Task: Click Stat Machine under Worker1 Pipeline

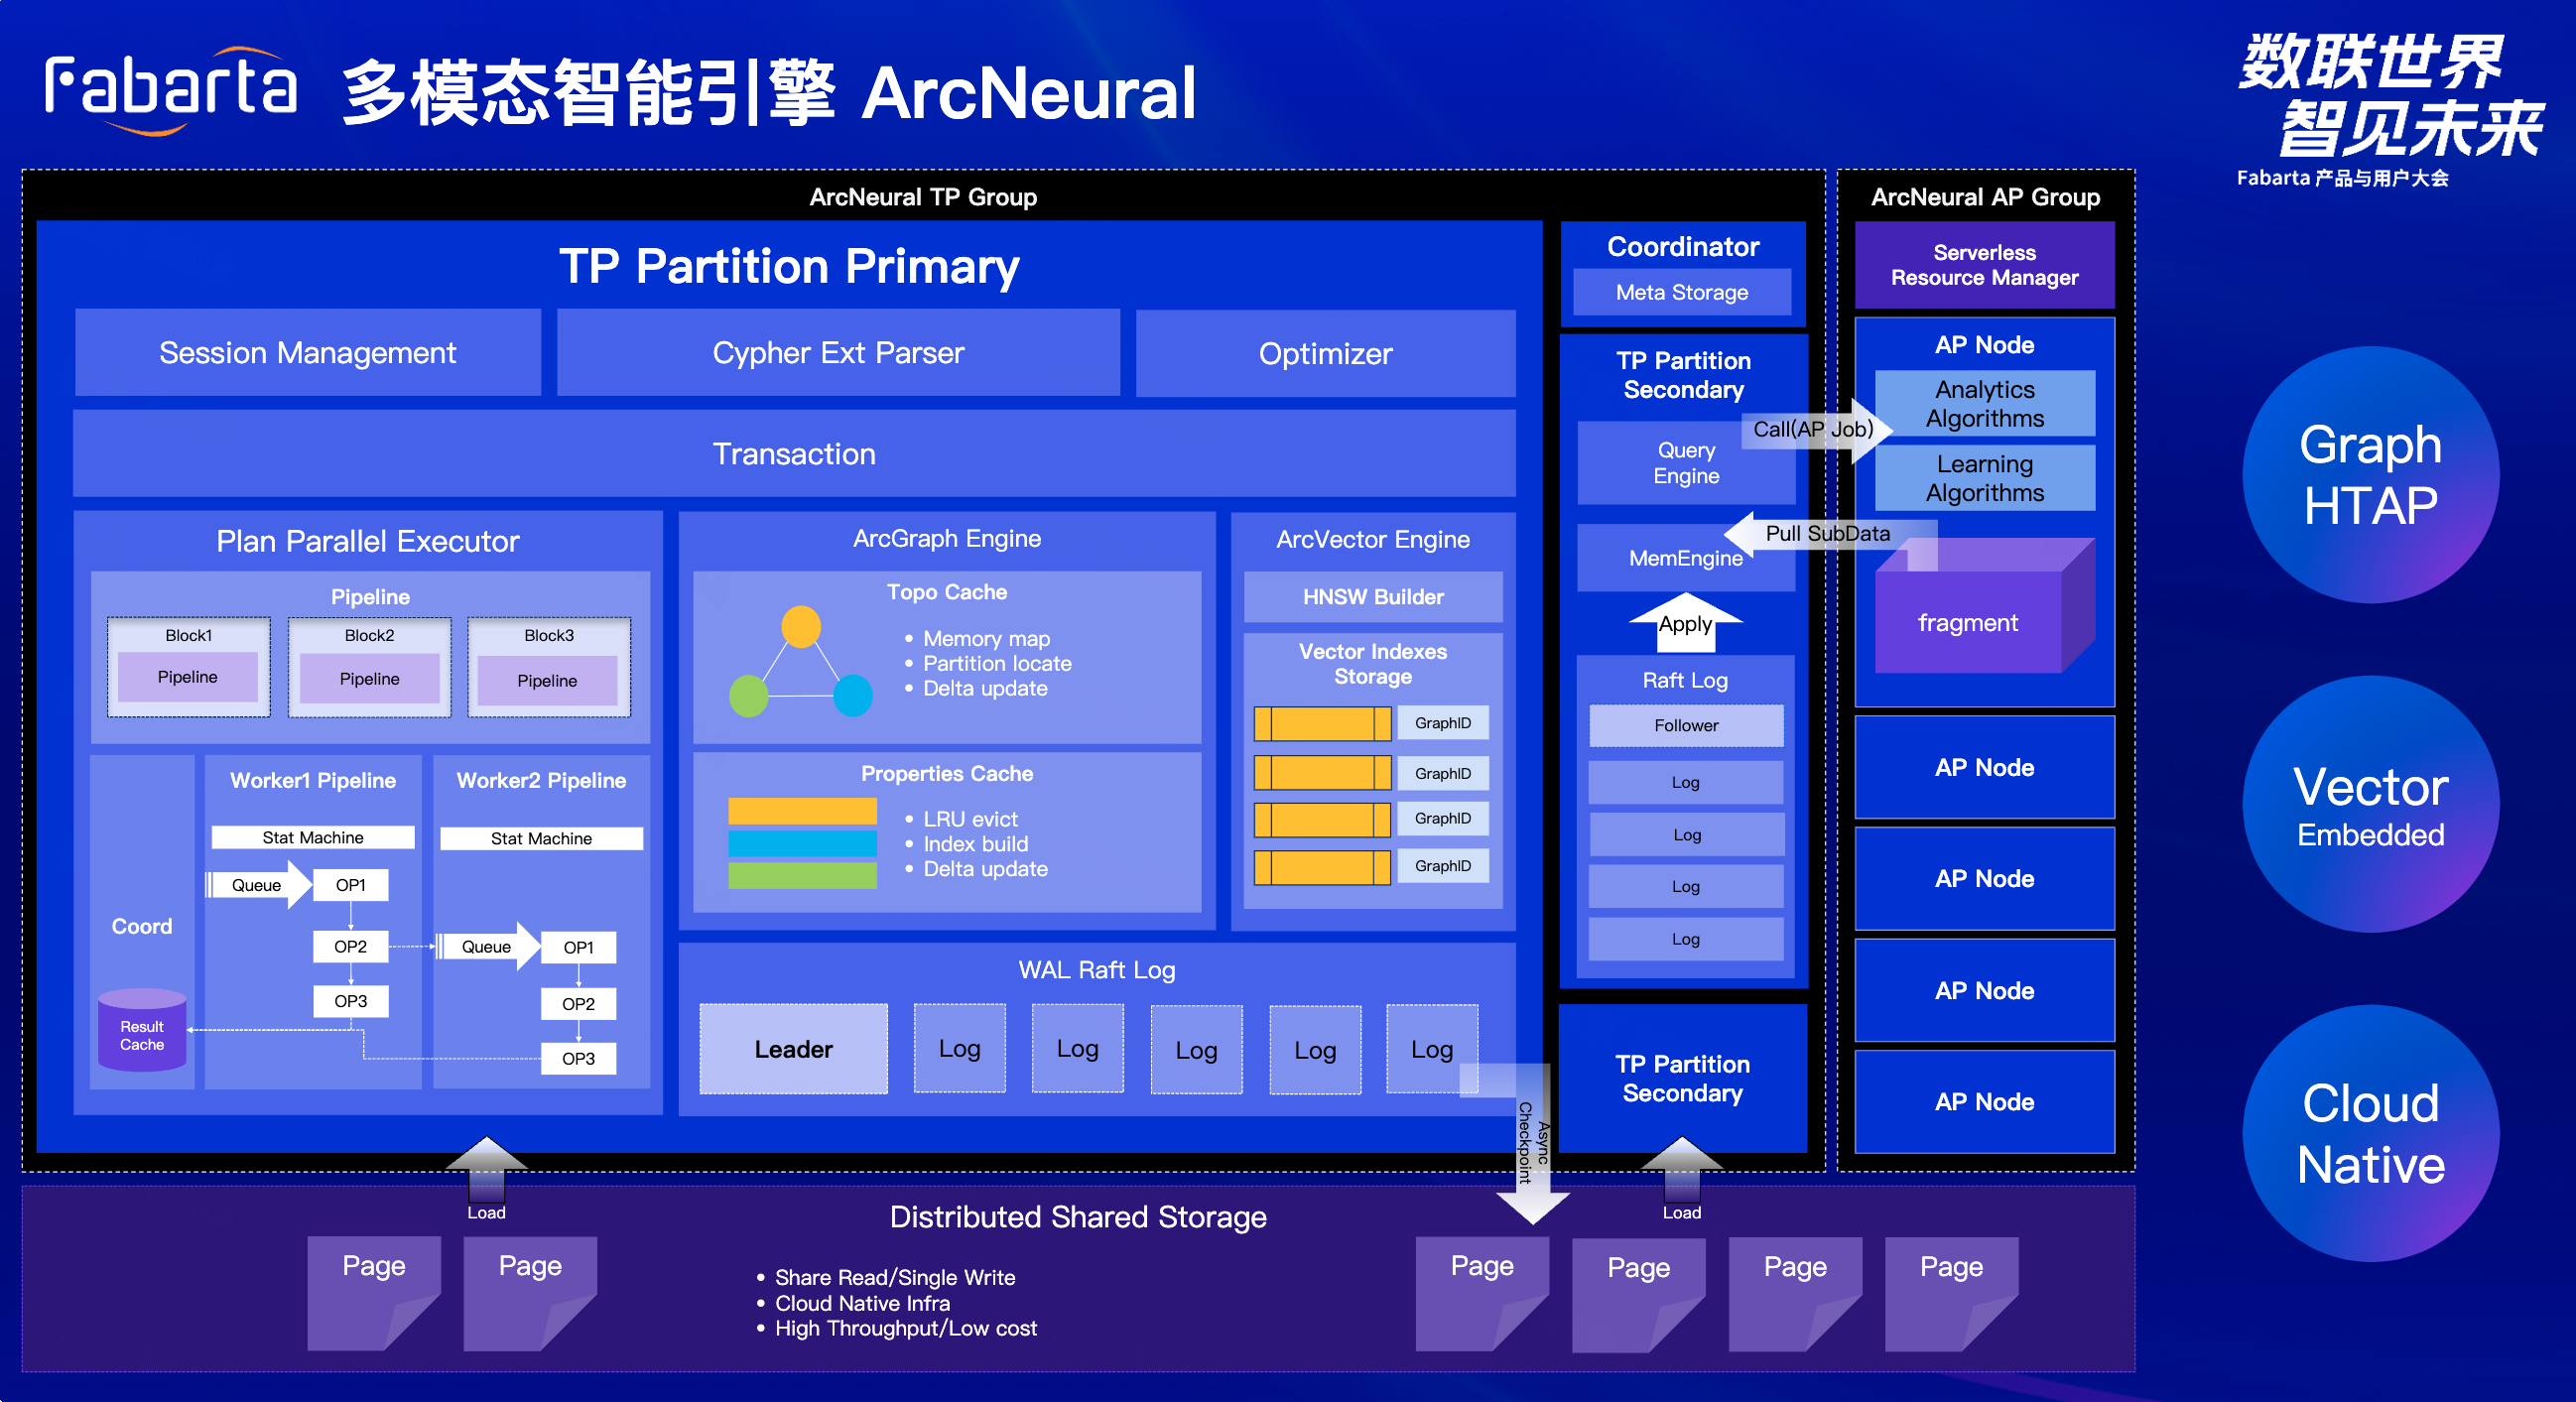Action: (313, 837)
